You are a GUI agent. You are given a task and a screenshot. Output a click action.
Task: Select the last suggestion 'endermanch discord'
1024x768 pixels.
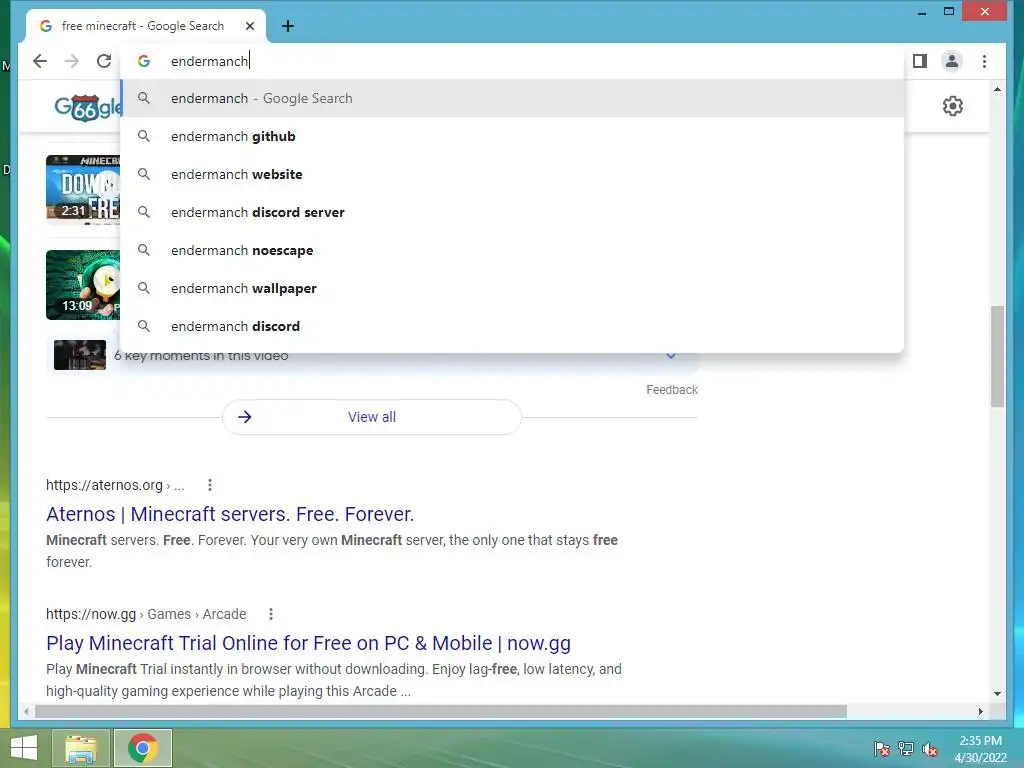[512, 326]
